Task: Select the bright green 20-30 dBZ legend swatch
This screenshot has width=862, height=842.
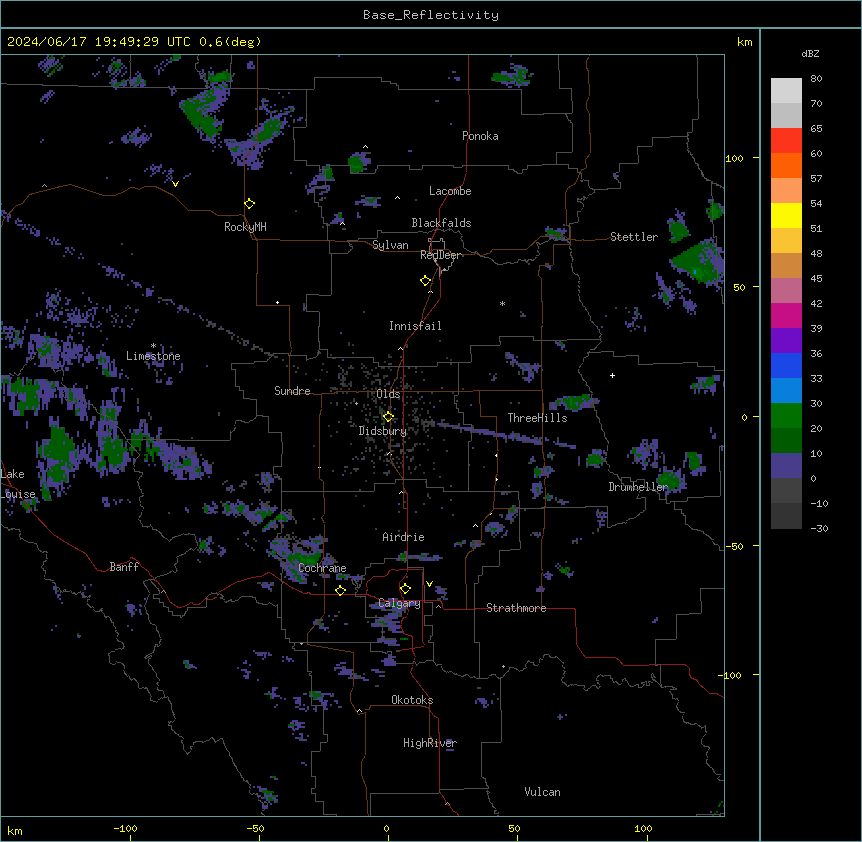Action: point(786,416)
